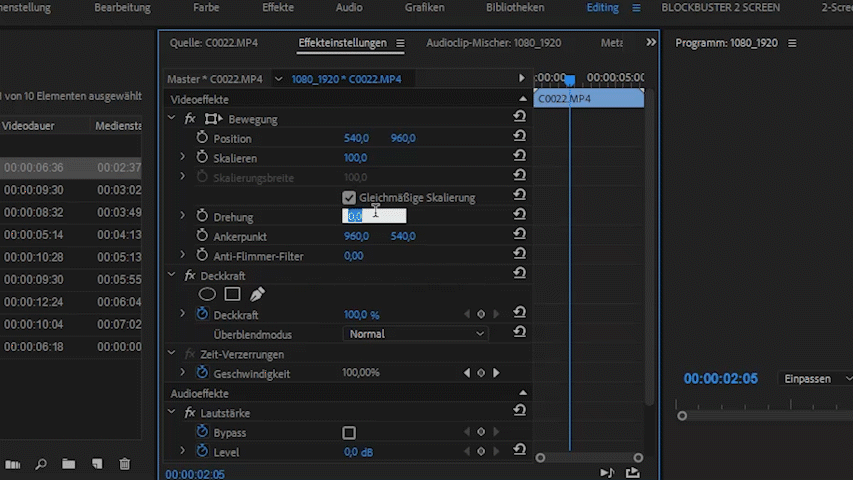Delete selected item with trash icon
853x480 pixels.
click(125, 464)
